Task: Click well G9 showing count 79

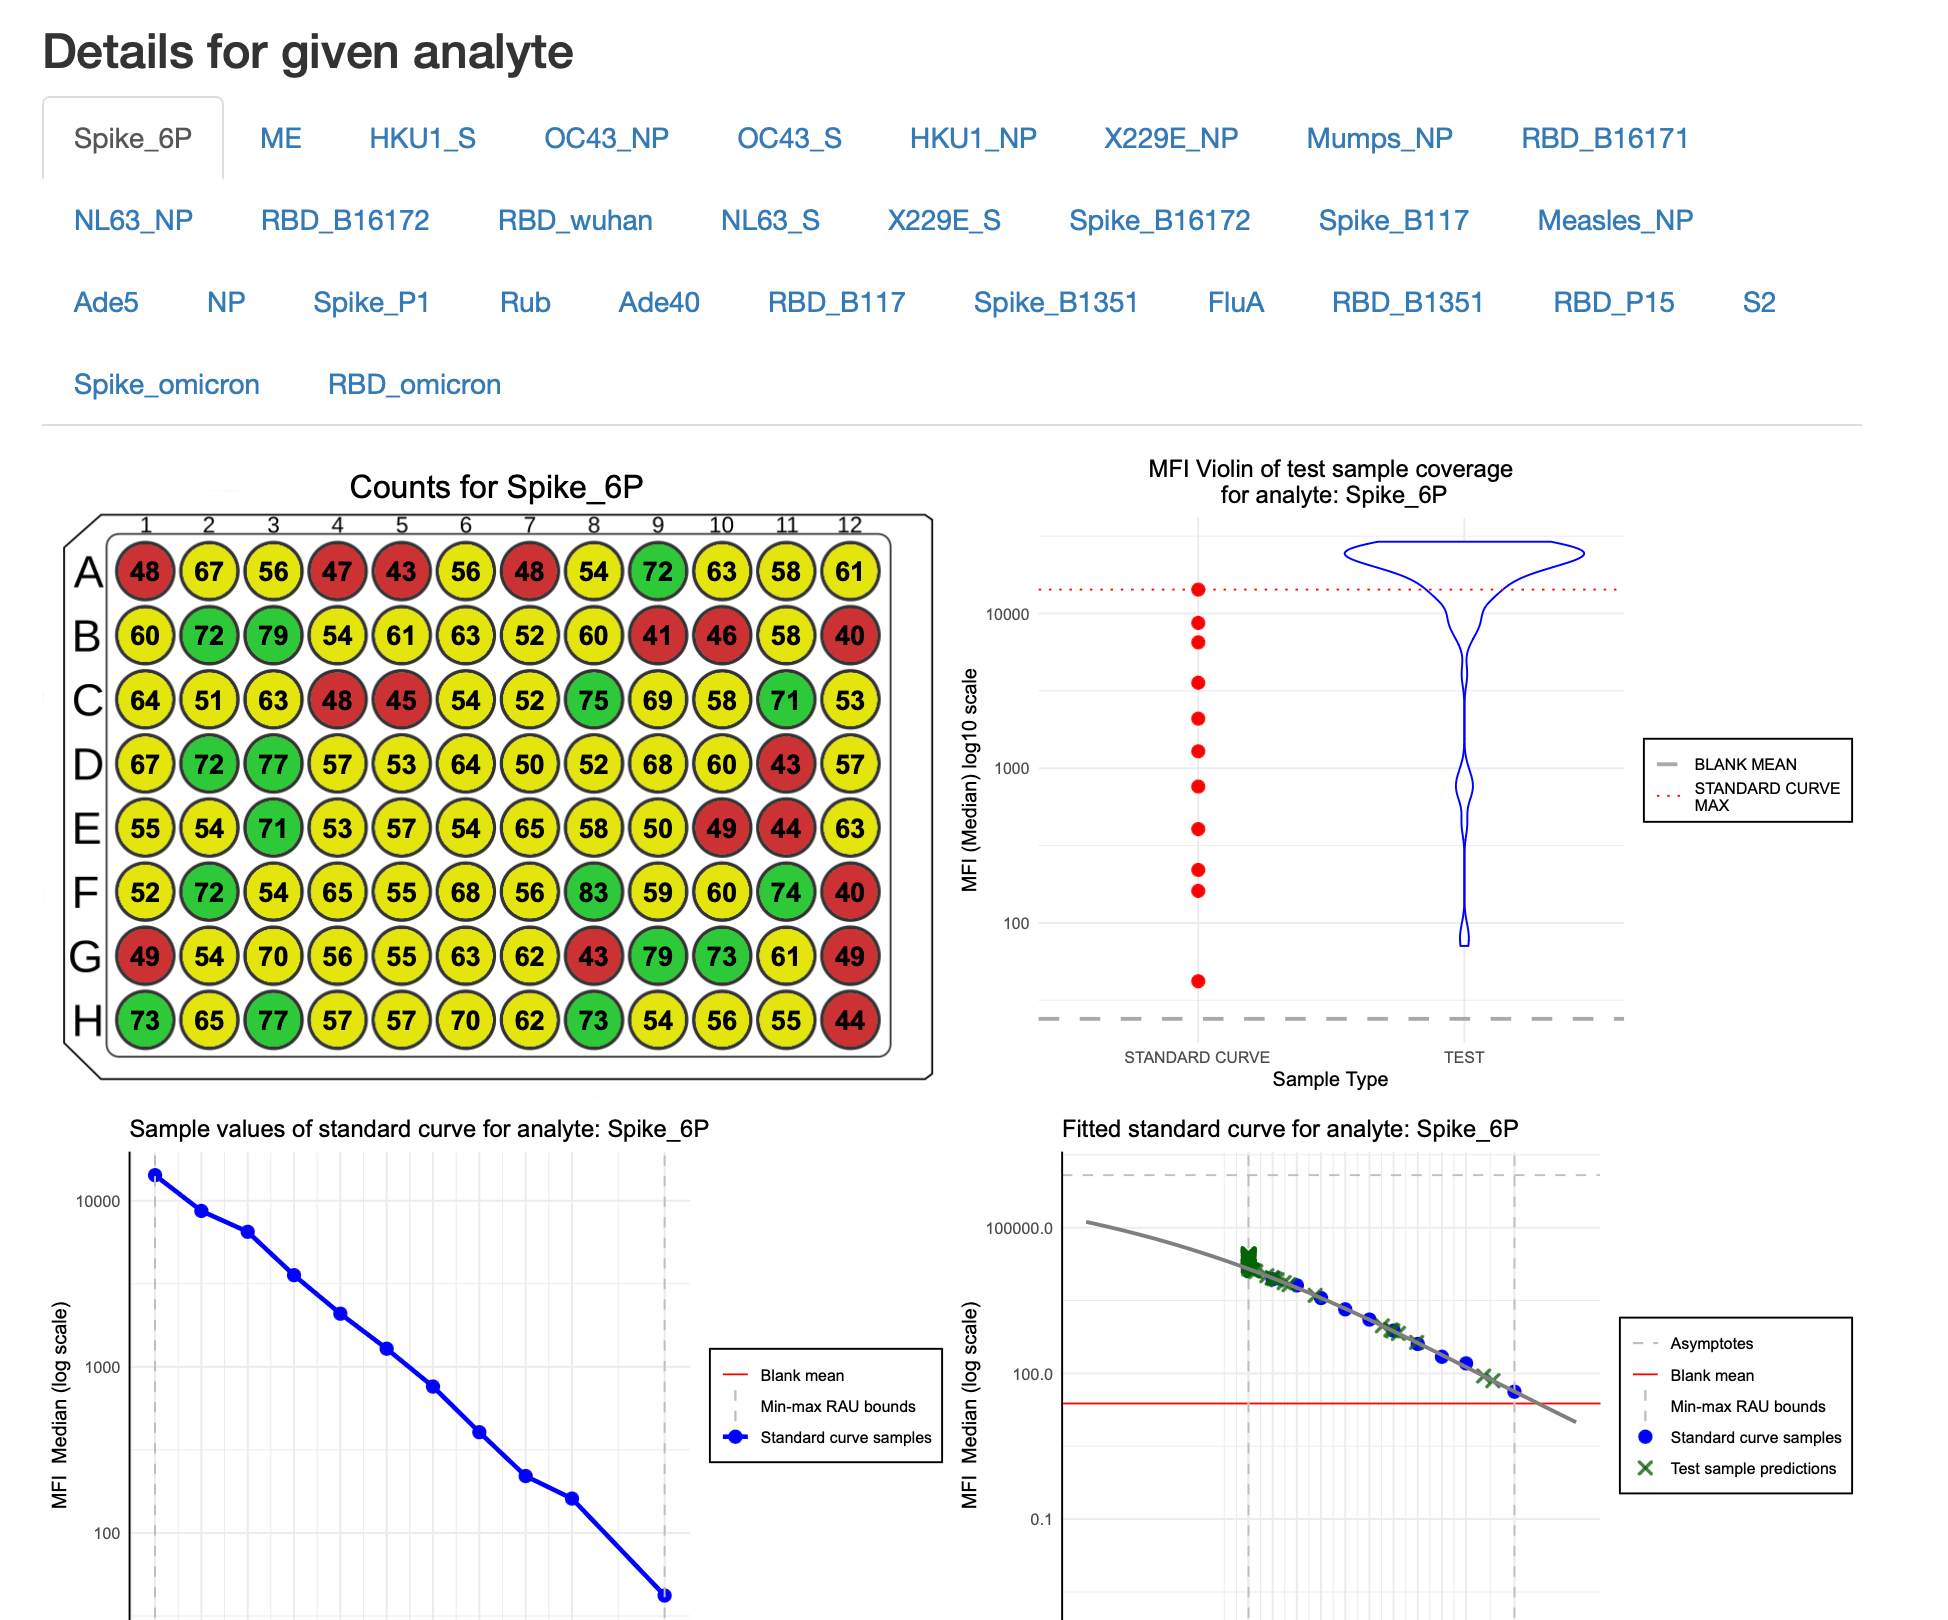Action: pos(658,956)
